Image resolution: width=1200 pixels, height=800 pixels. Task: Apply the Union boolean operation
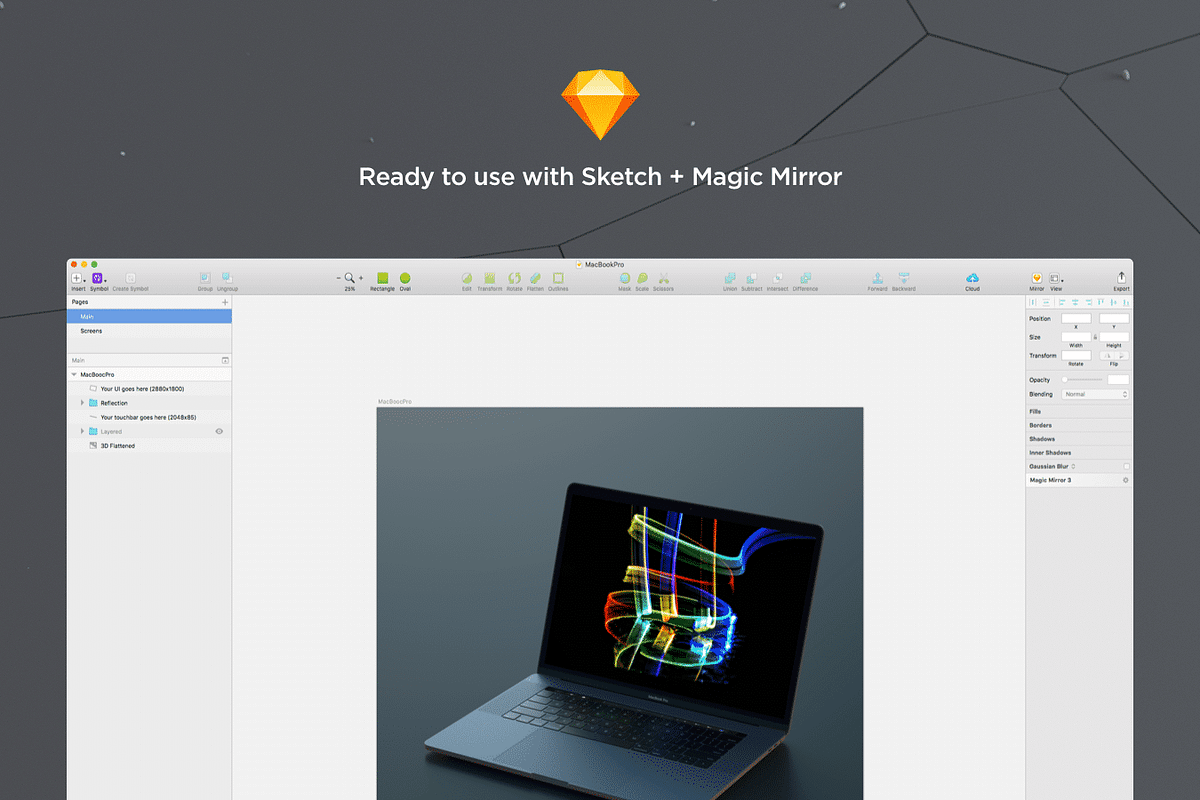730,278
